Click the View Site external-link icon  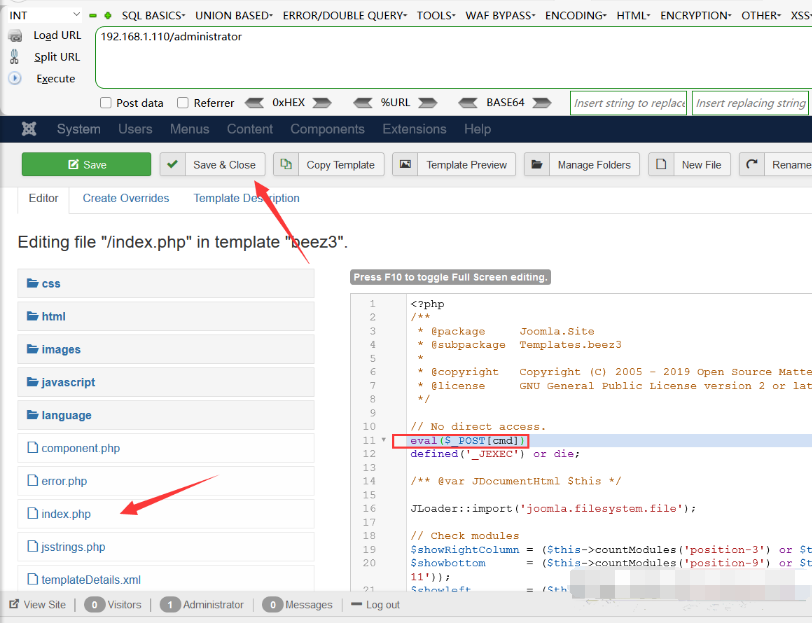click(14, 604)
